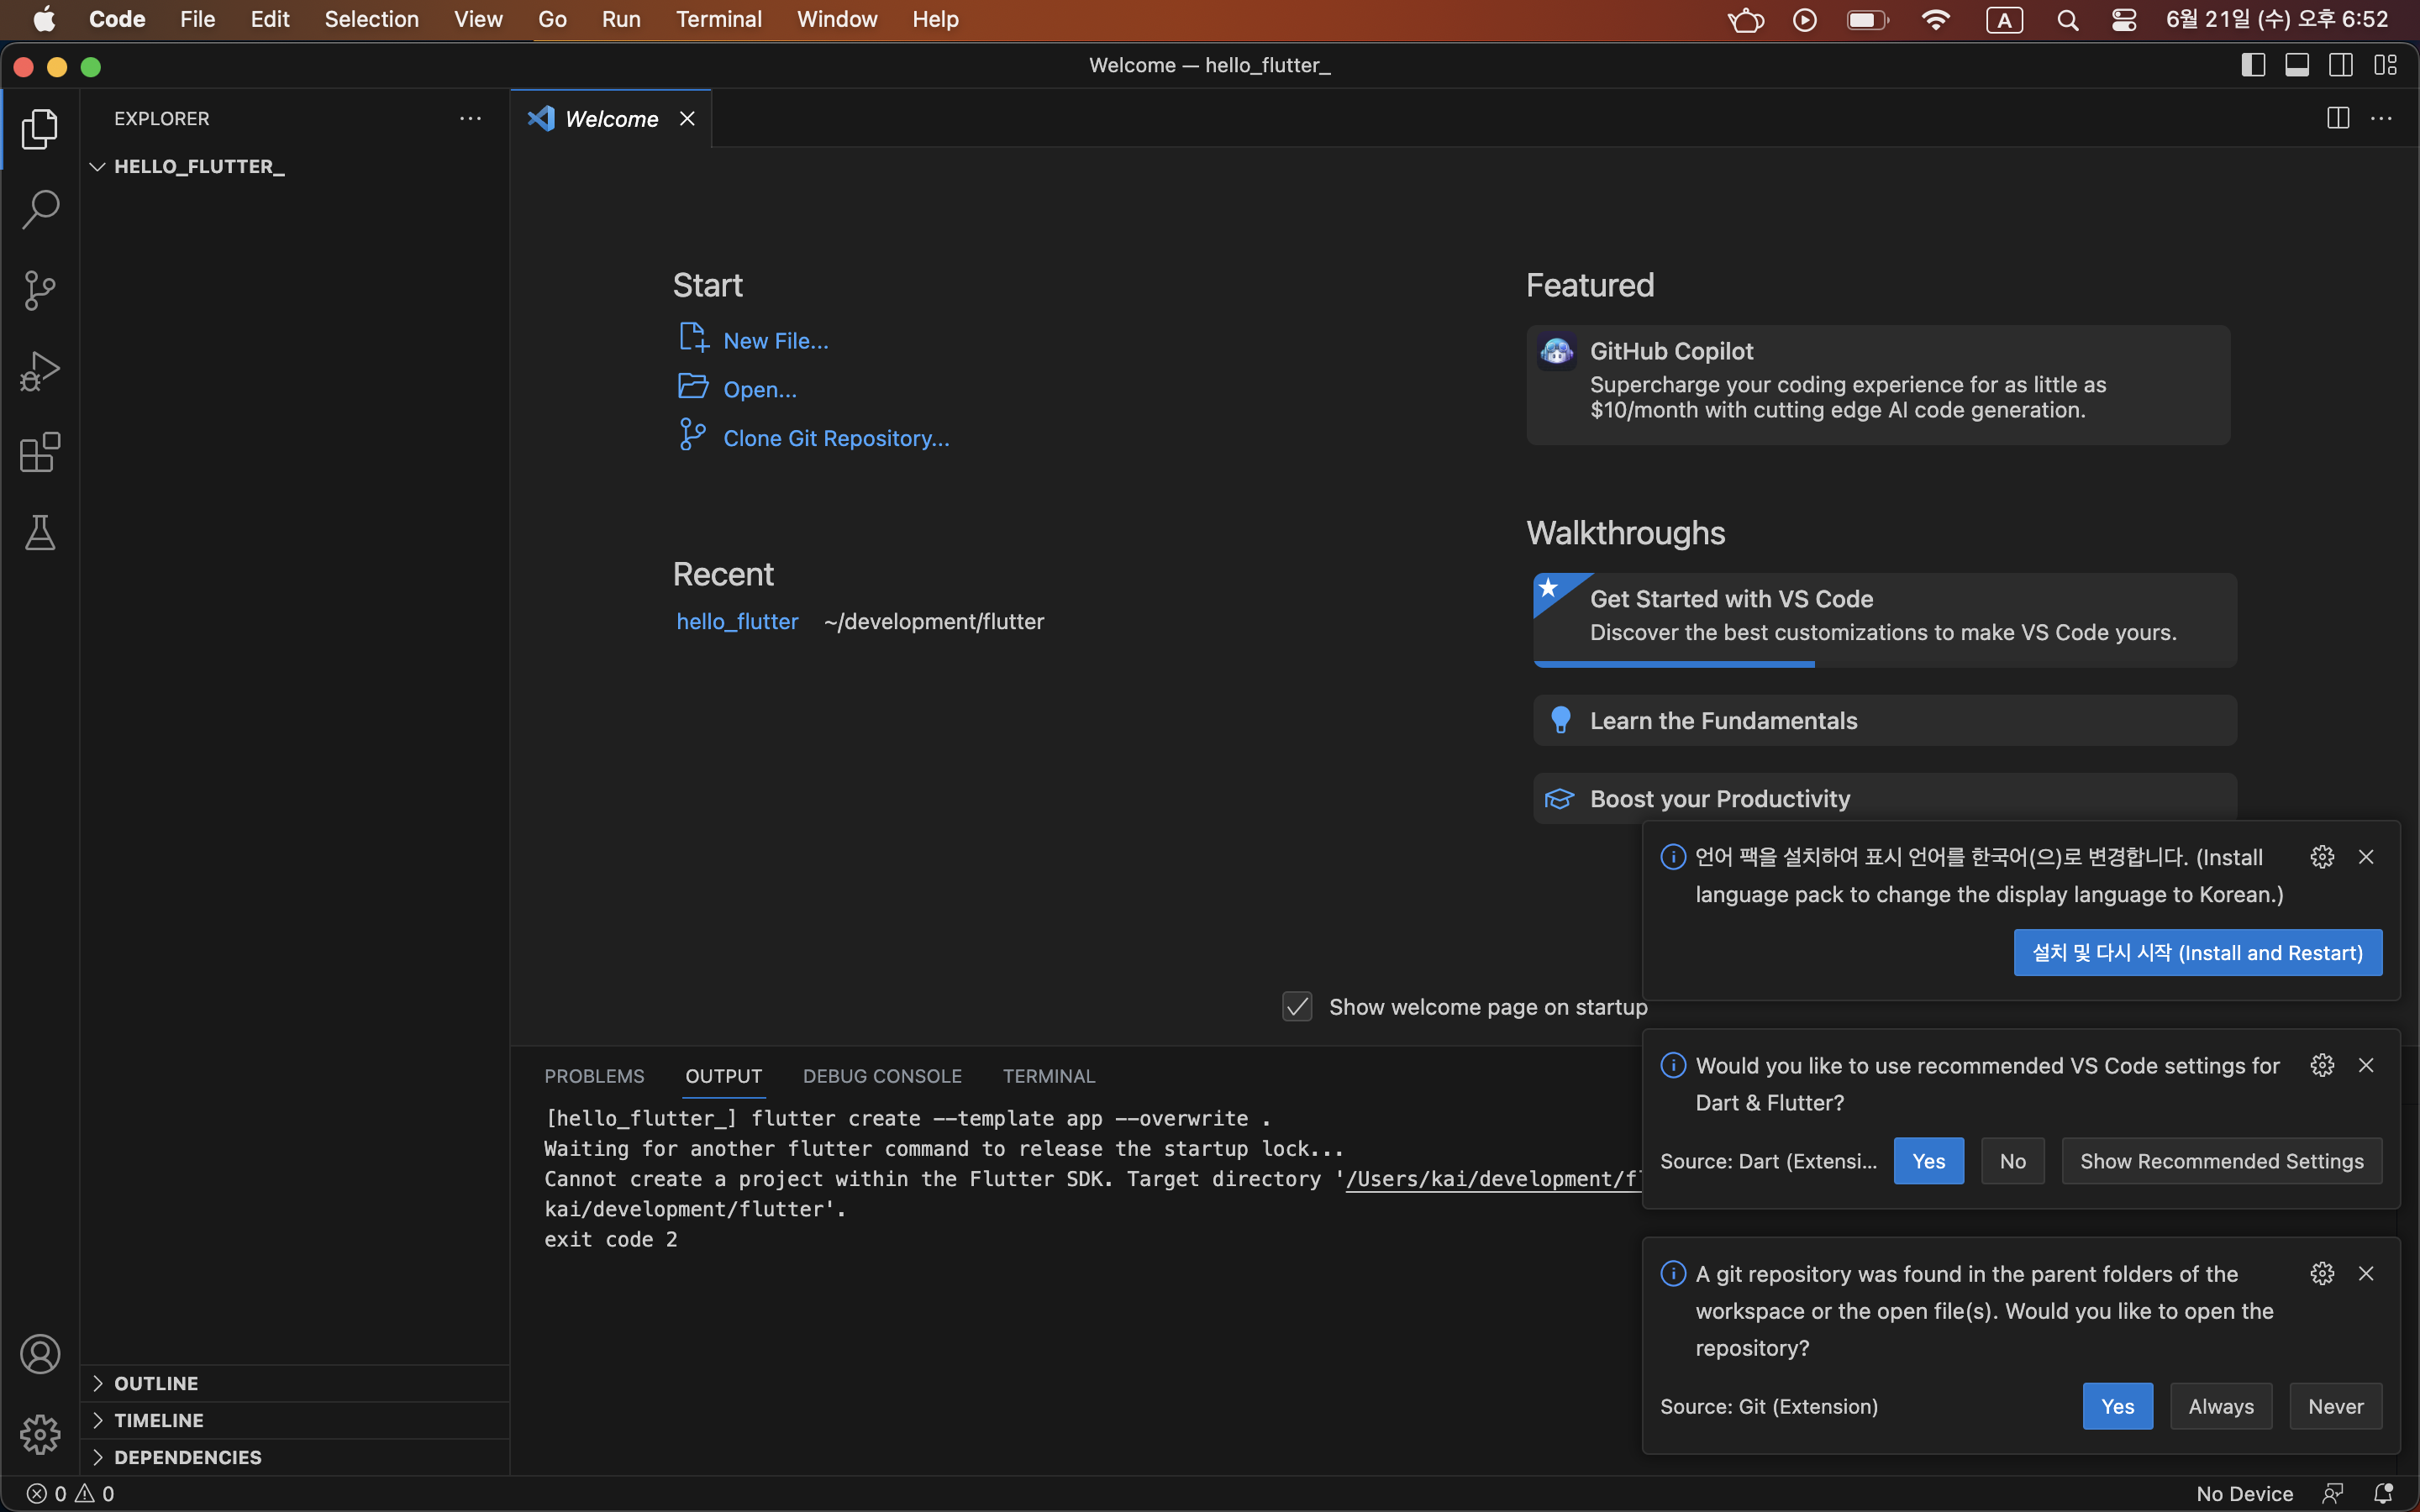Screen dimensions: 2420x1512
Task: Open Boost your Productivity walkthrough
Action: (x=1884, y=798)
